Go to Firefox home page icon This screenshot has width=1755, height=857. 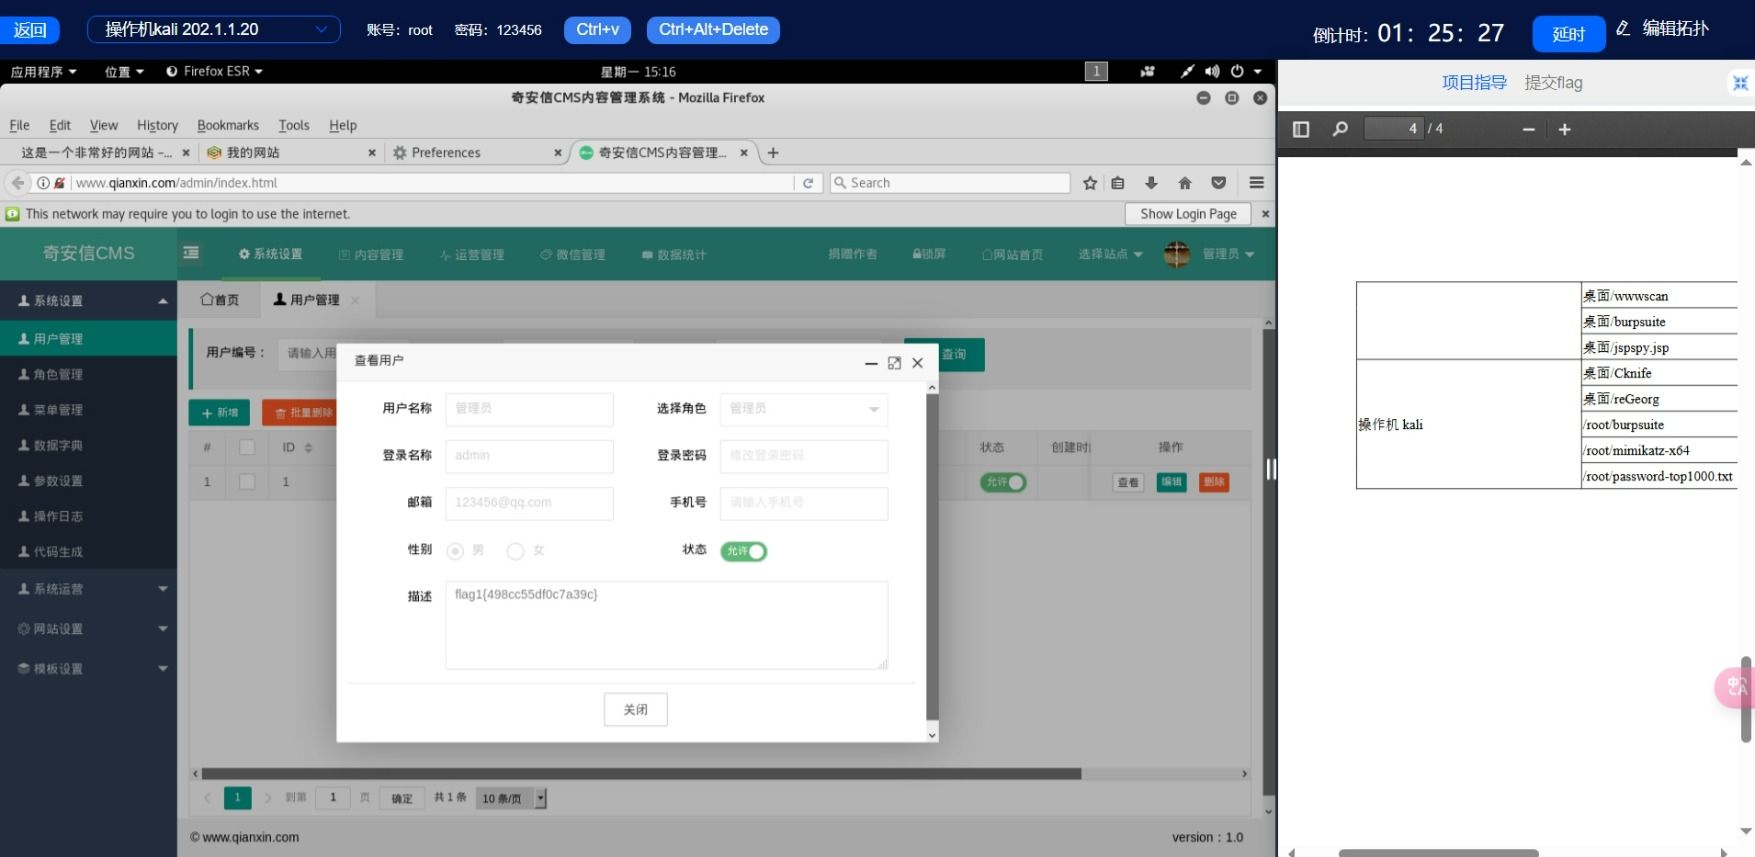tap(1185, 183)
